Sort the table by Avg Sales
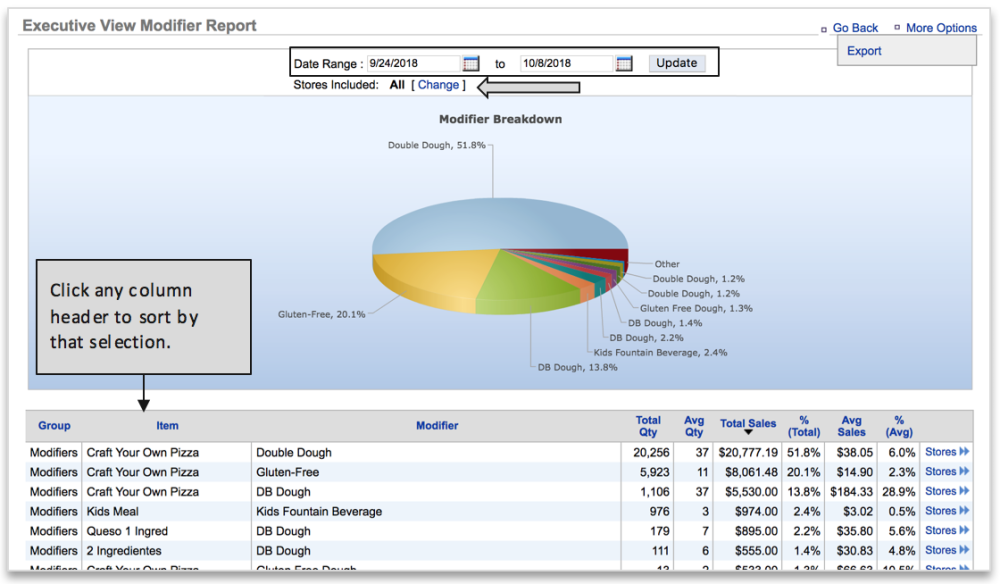 tap(852, 425)
